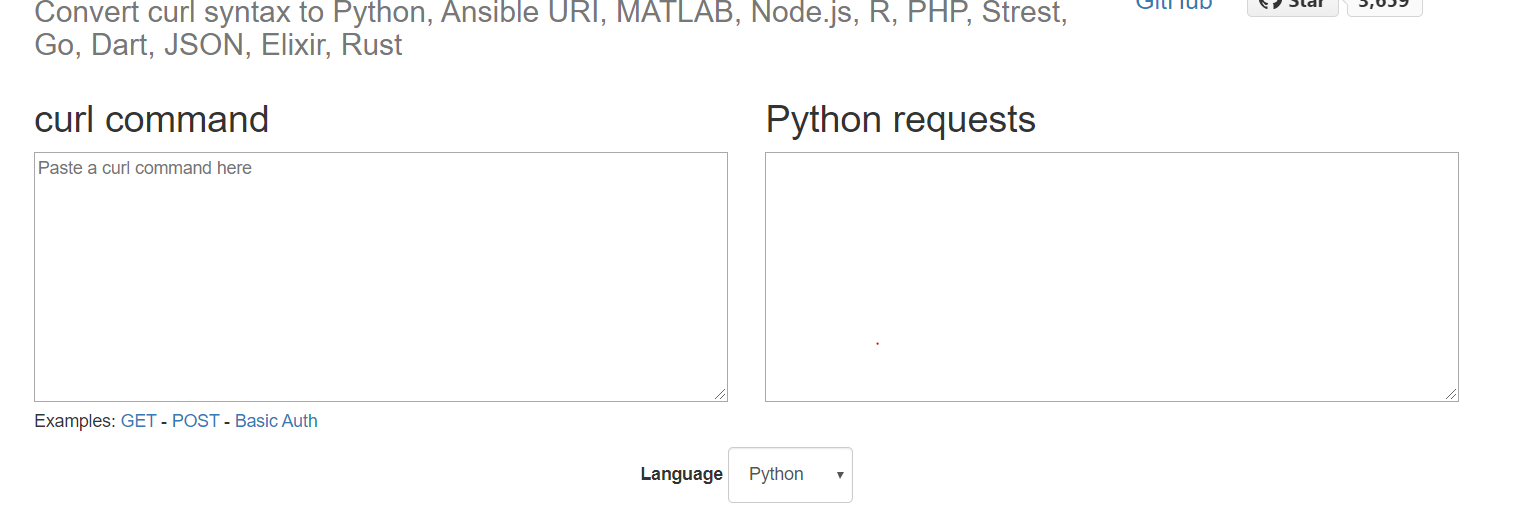Load the GET example
1536x522 pixels.
(139, 421)
